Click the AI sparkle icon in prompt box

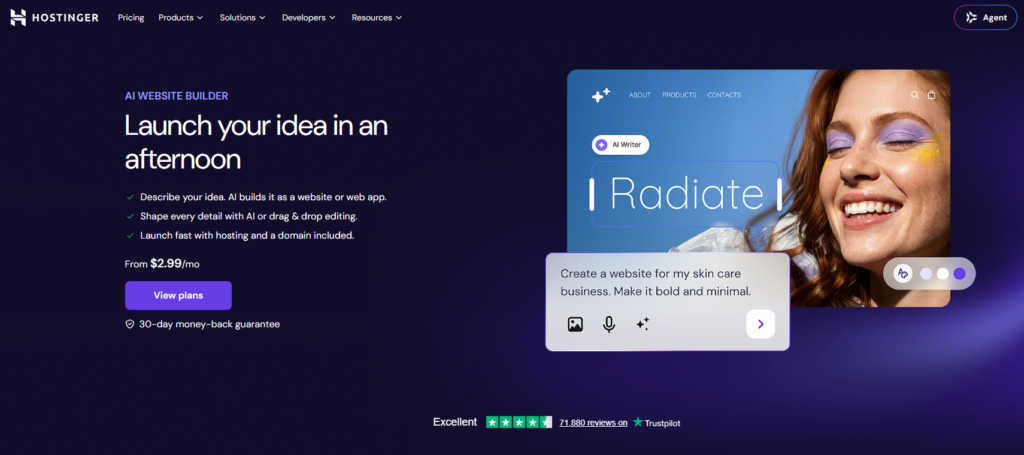(x=643, y=324)
